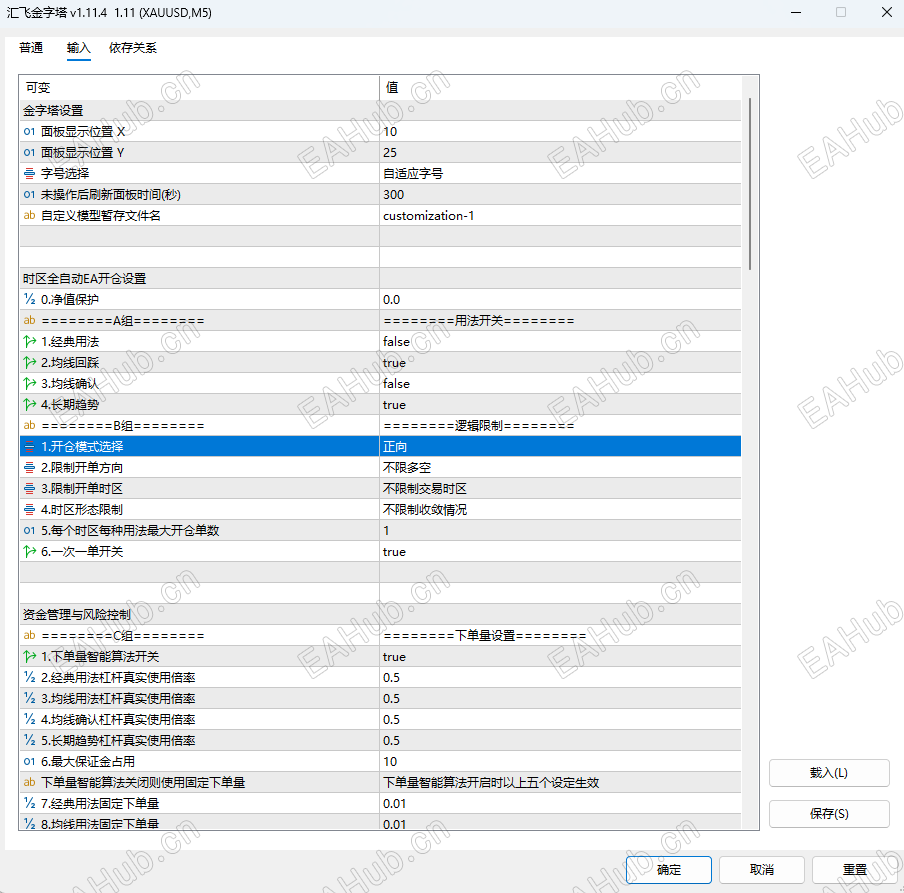Image resolution: width=904 pixels, height=893 pixels.
Task: Toggle 1.经典用法 false value
Action: 560,341
